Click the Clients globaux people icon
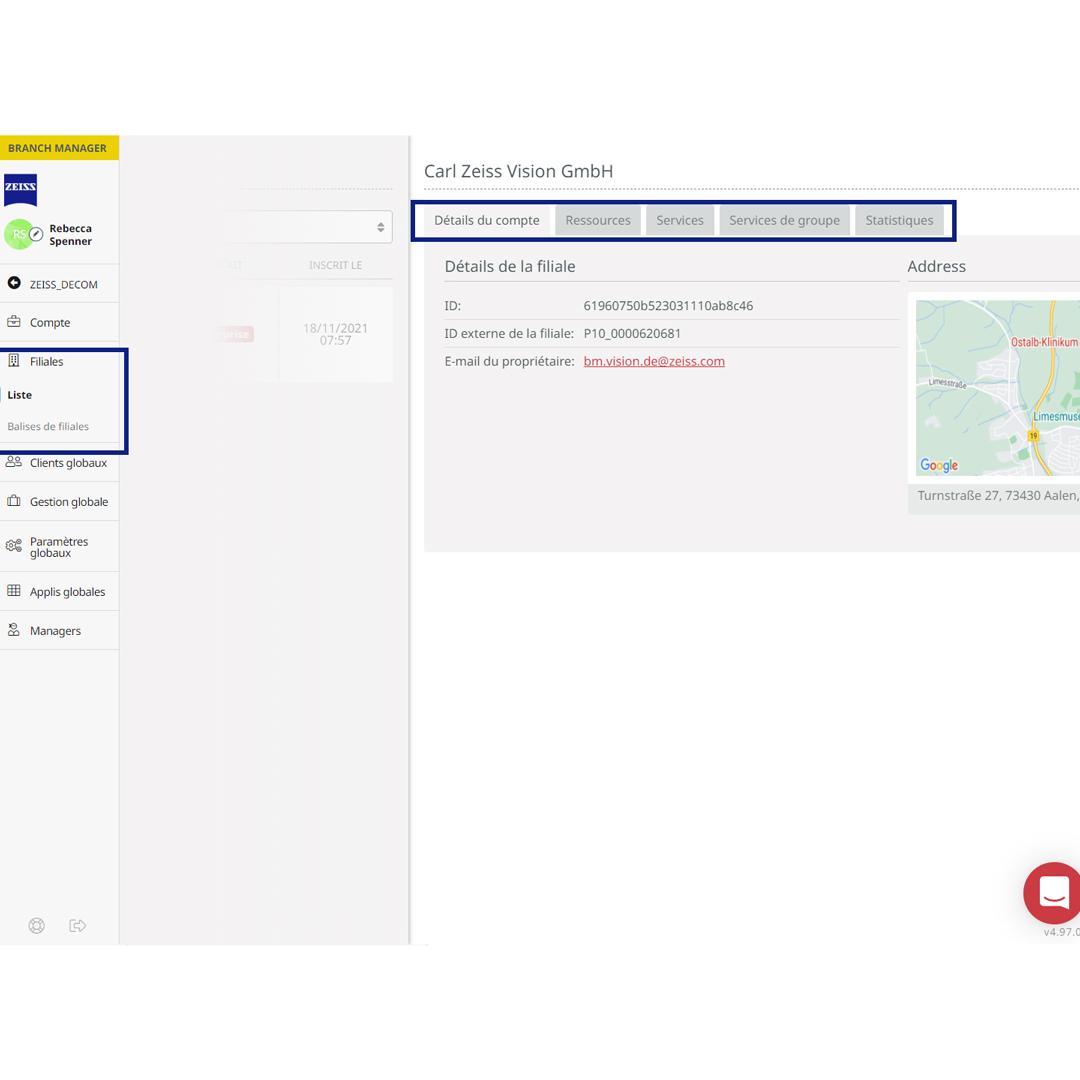 pyautogui.click(x=14, y=462)
